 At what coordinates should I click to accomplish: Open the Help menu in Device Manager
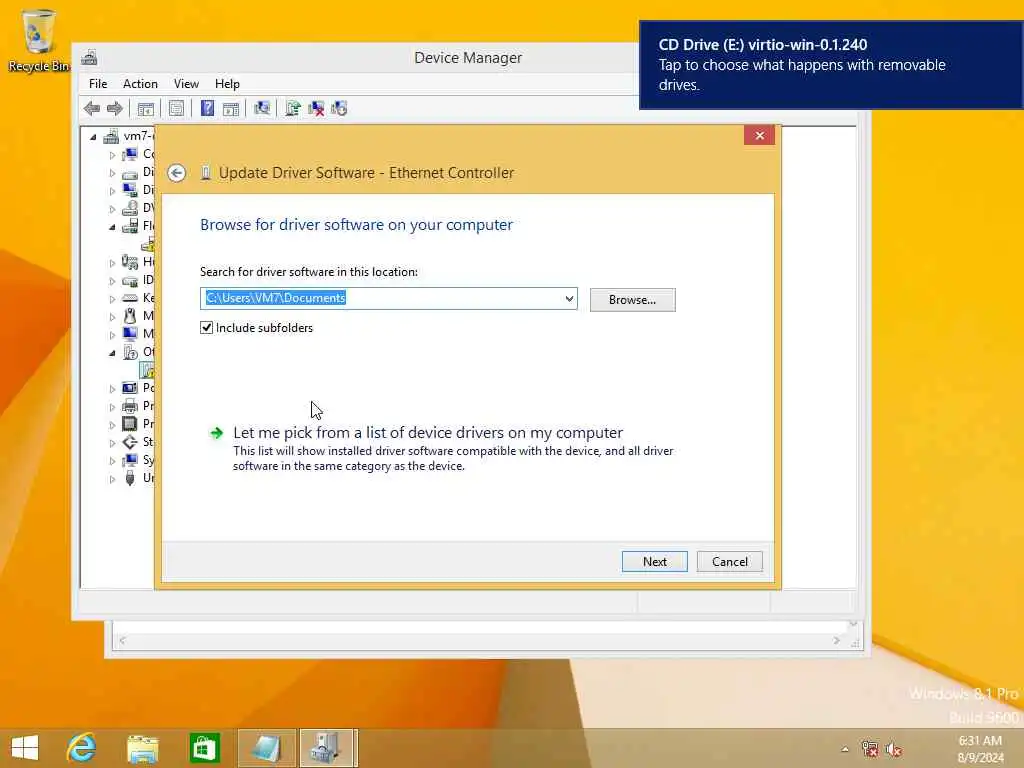pyautogui.click(x=227, y=84)
